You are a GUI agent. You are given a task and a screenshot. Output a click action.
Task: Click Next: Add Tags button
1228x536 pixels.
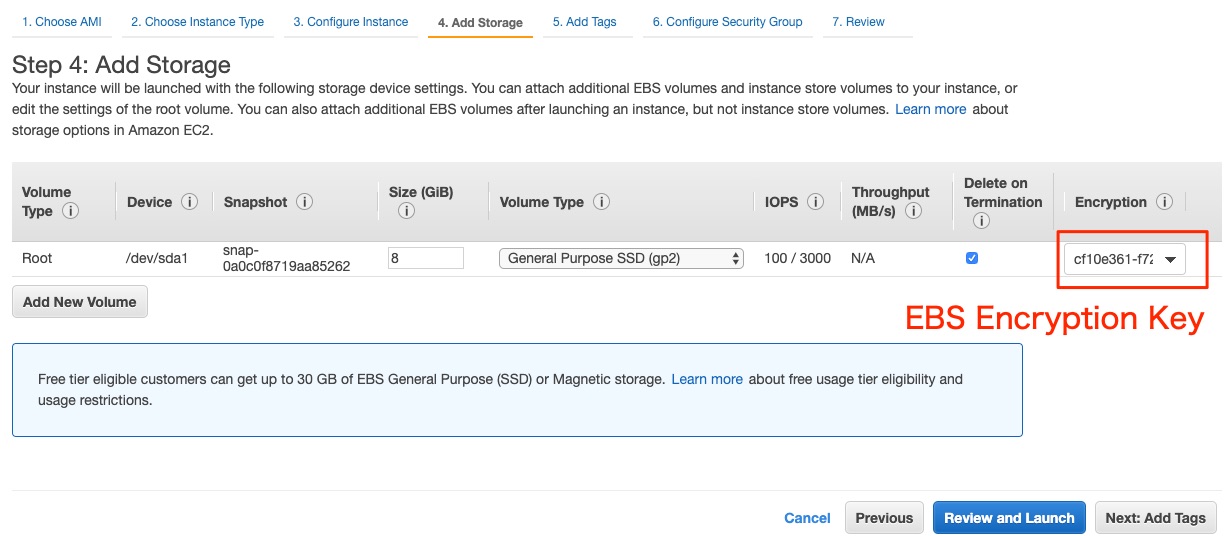(1156, 518)
